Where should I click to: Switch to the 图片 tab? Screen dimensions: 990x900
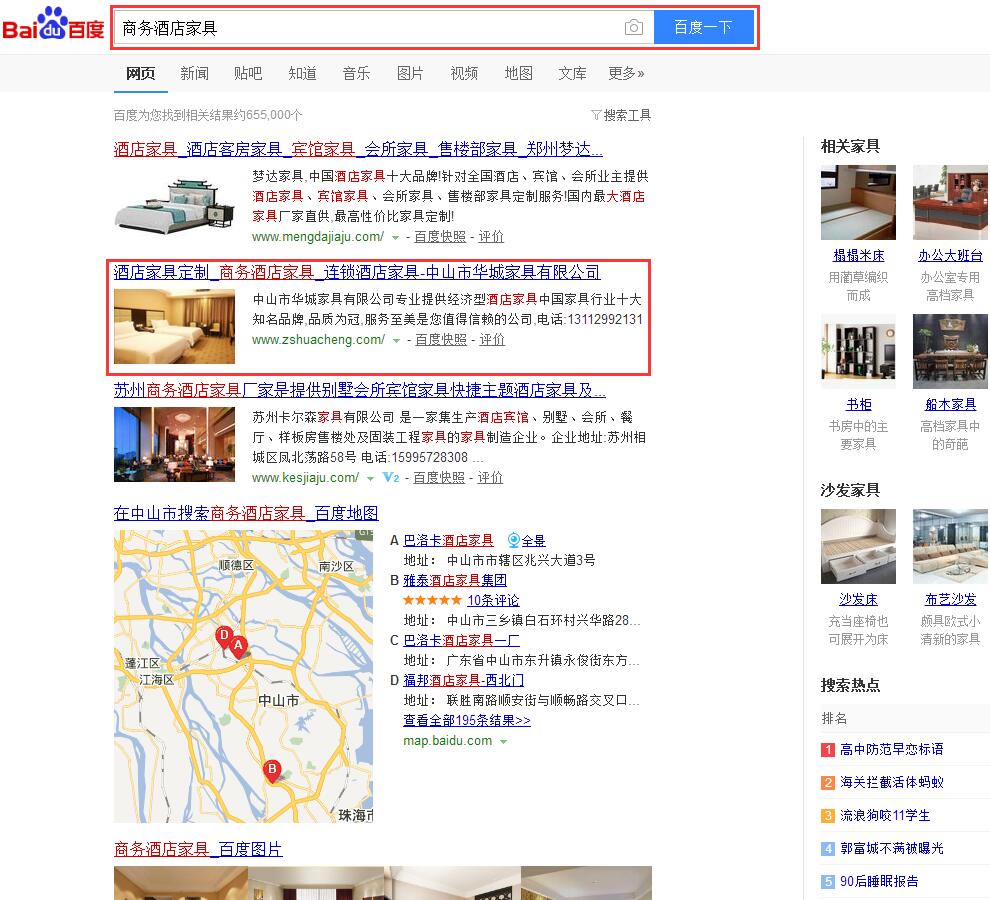click(x=410, y=73)
